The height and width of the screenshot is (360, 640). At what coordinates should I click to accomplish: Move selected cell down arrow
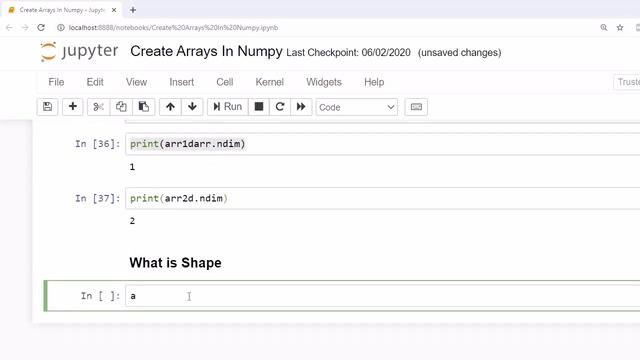192,107
